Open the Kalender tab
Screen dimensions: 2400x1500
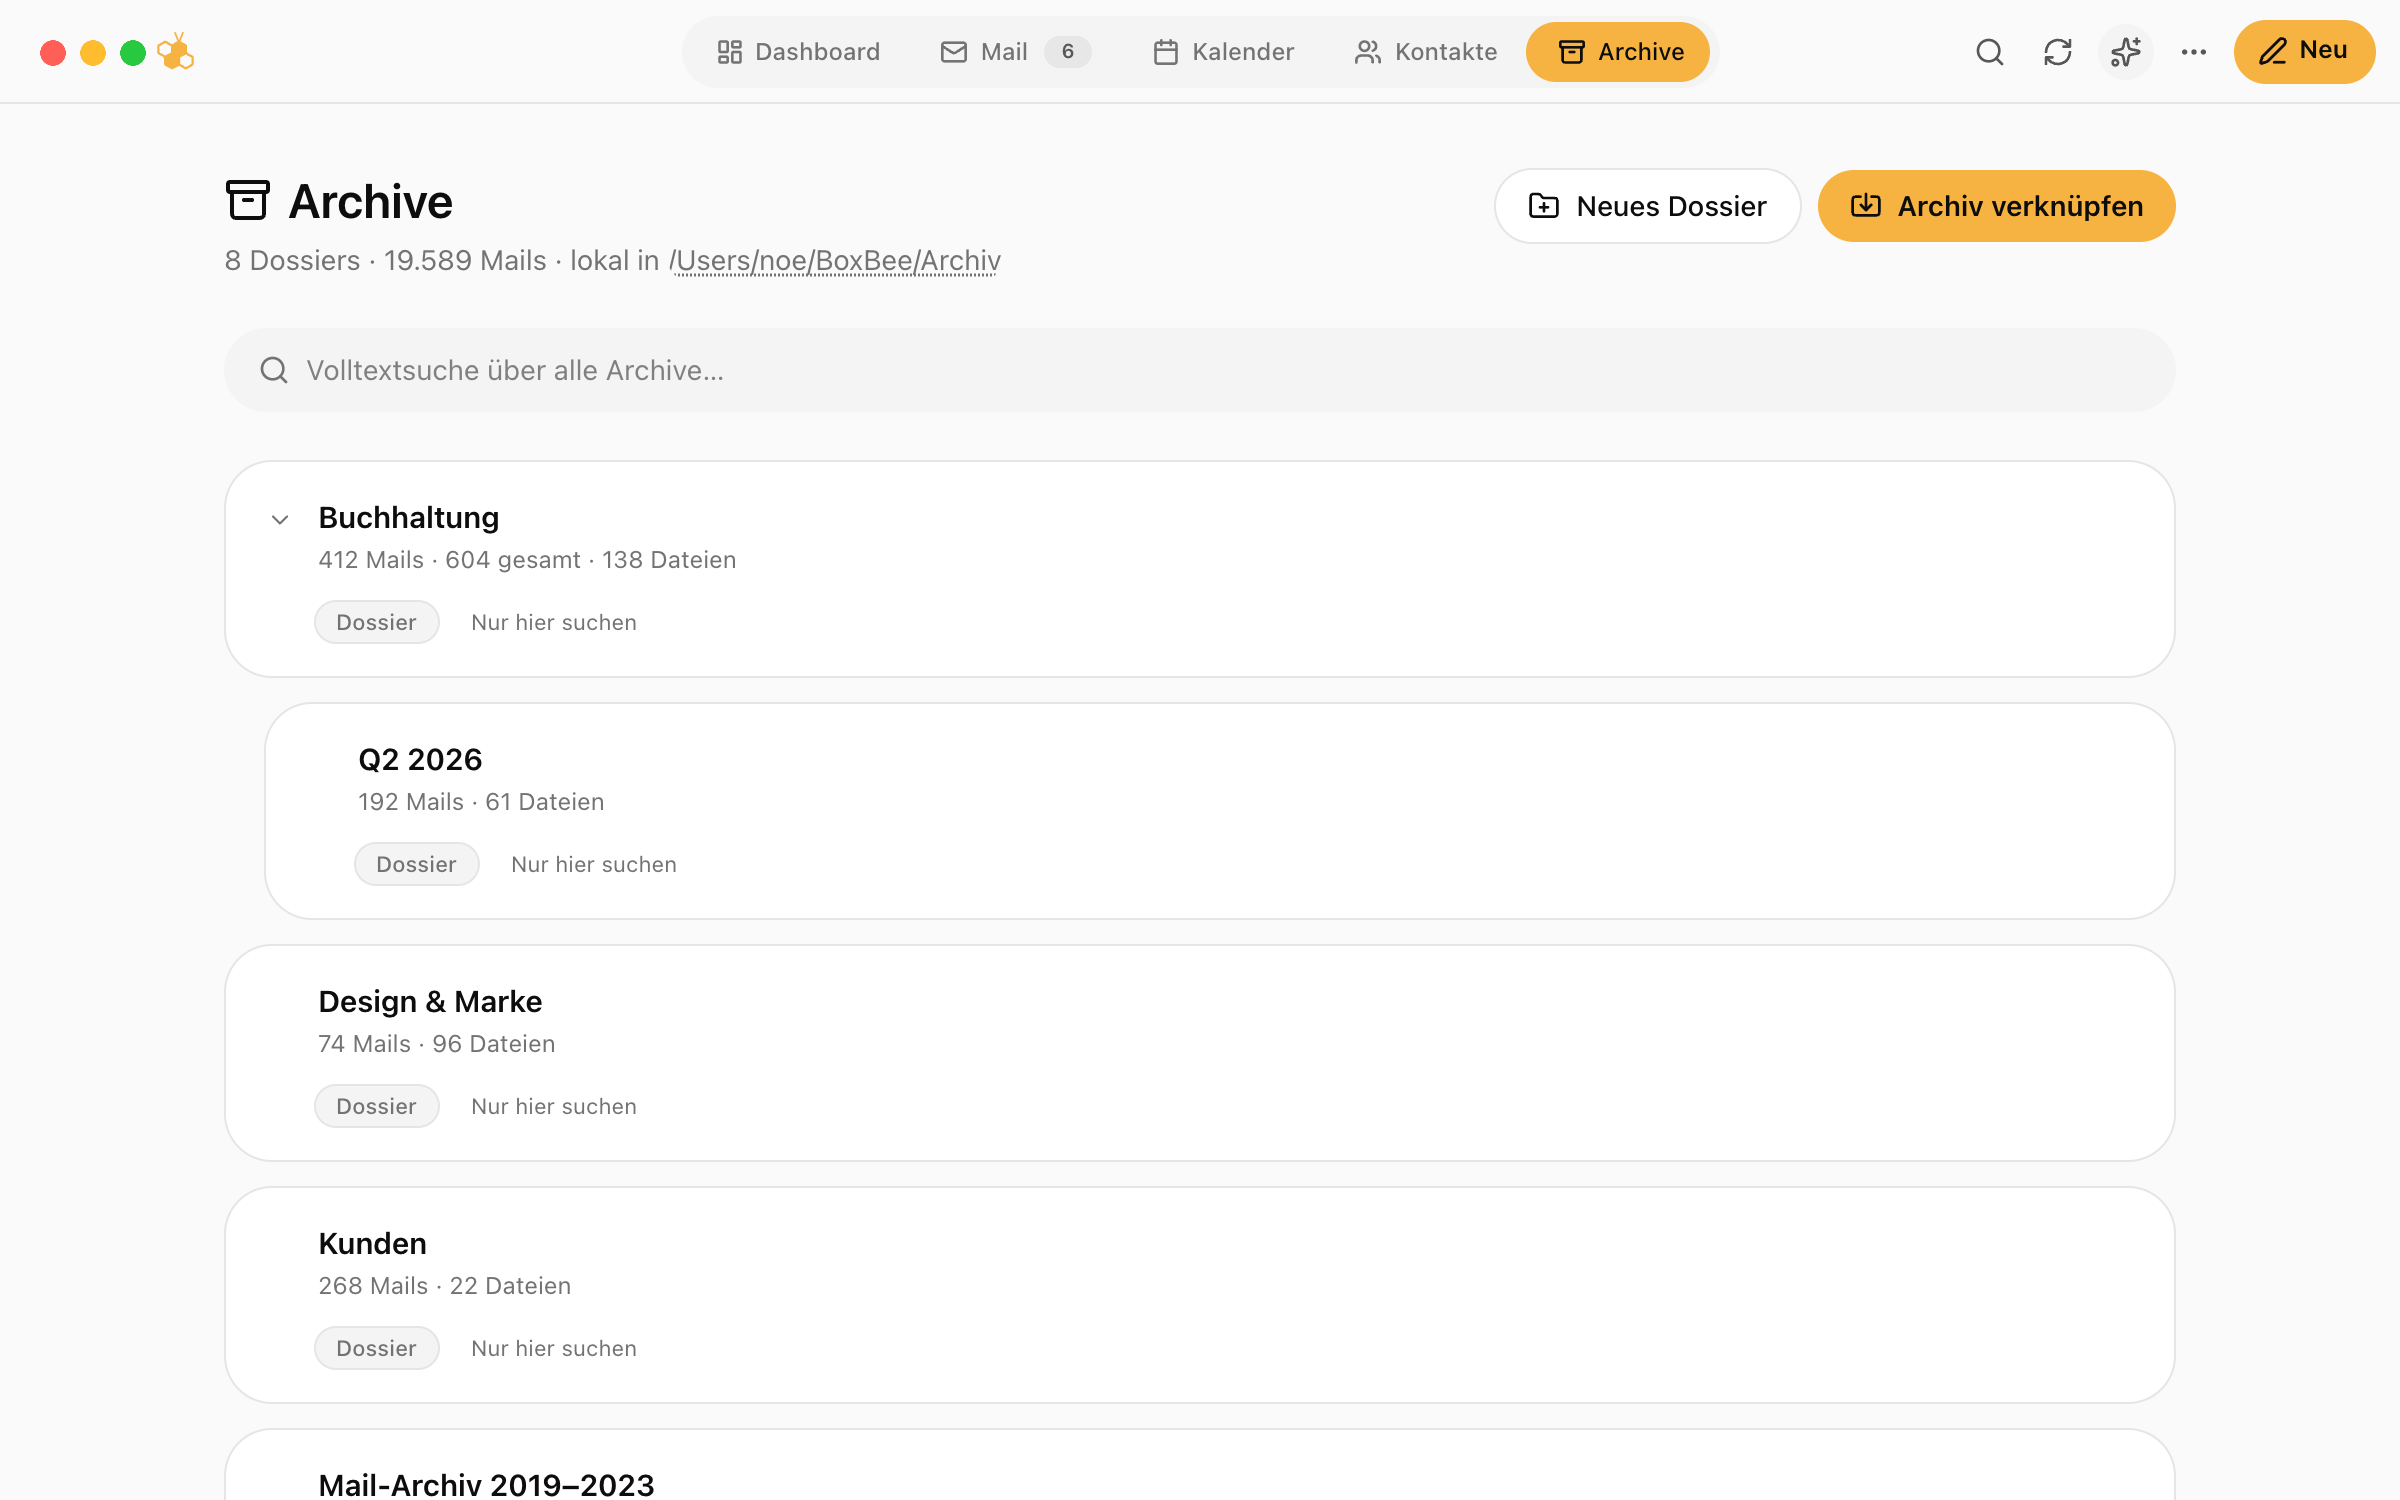(1223, 52)
